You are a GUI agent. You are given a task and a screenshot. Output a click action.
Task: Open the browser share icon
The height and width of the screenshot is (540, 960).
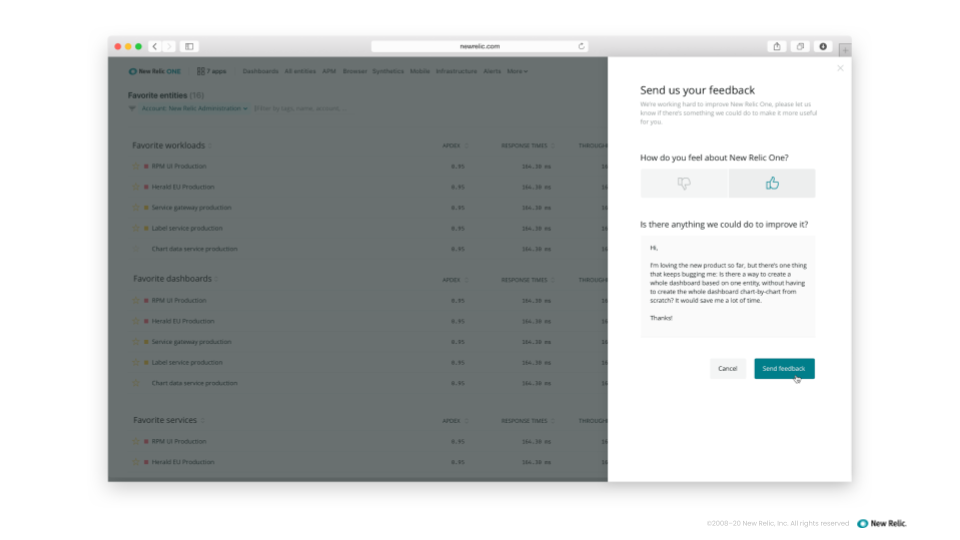777,47
